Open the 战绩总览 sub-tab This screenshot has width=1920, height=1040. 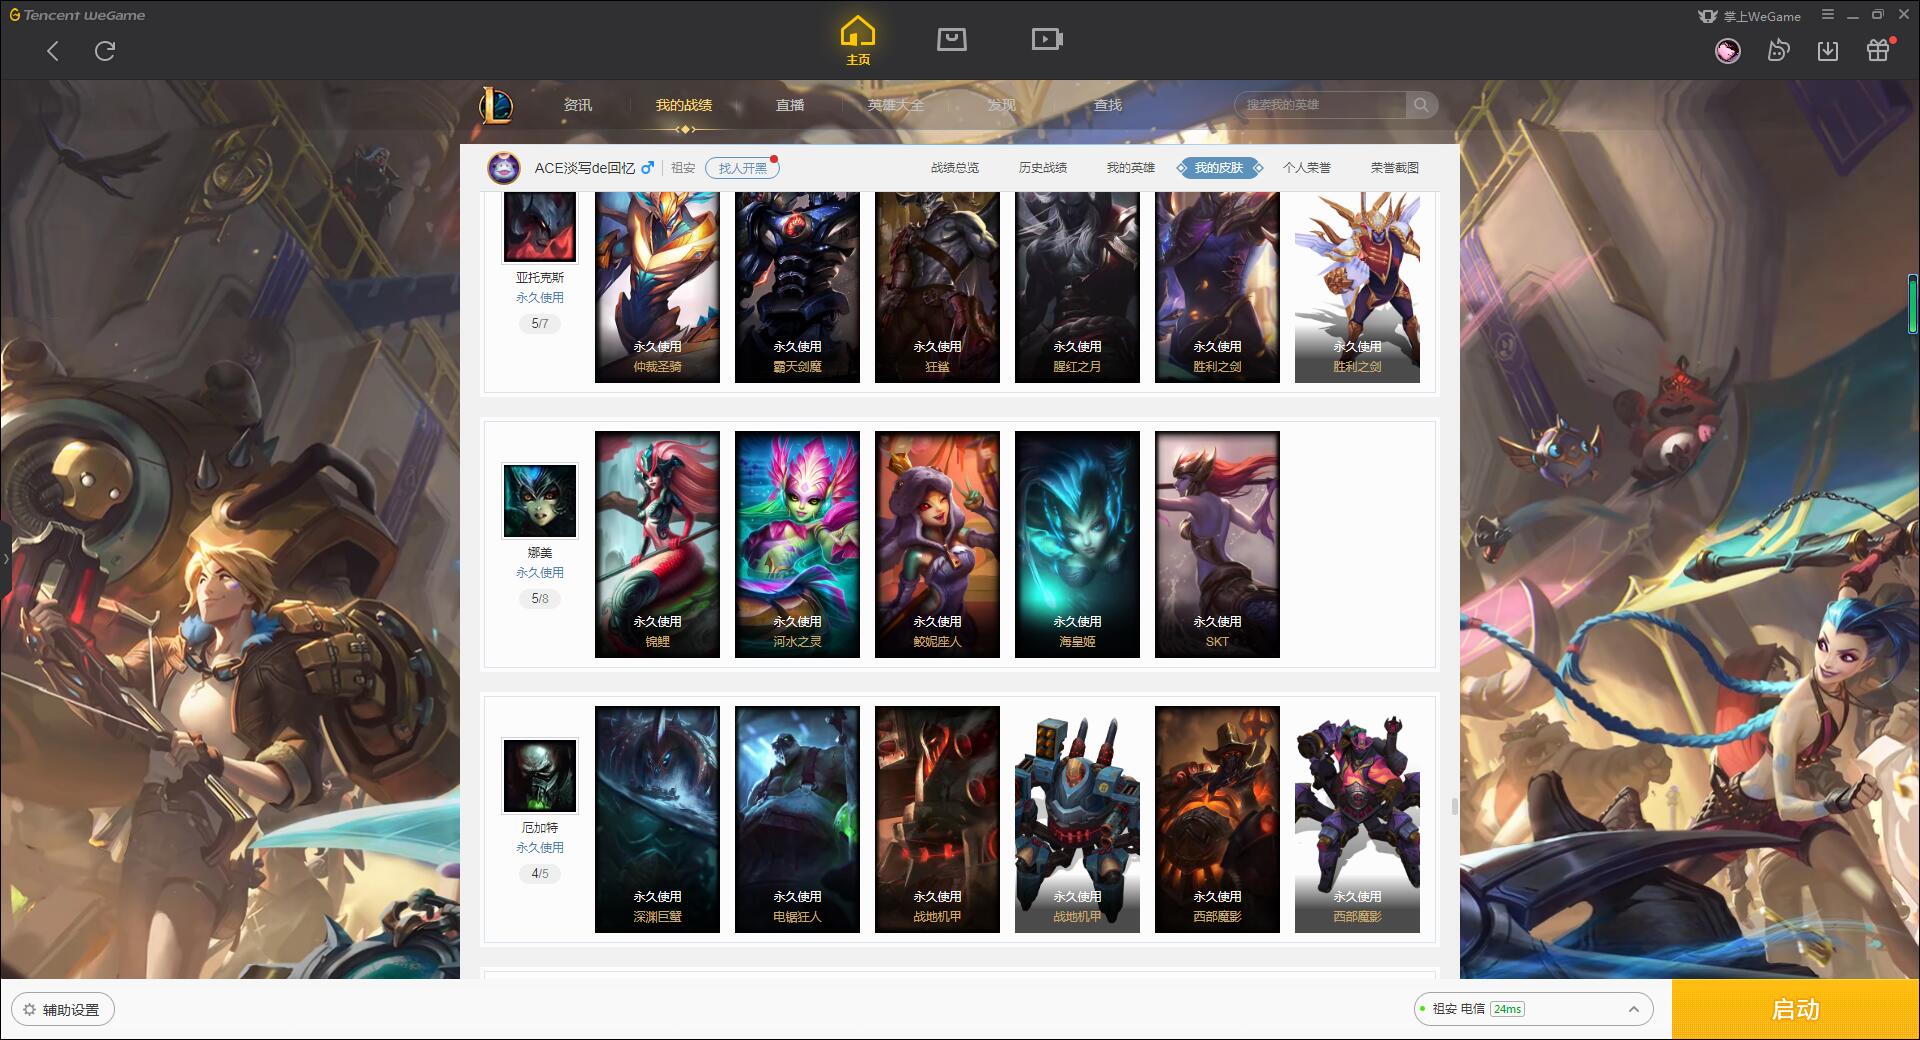955,168
